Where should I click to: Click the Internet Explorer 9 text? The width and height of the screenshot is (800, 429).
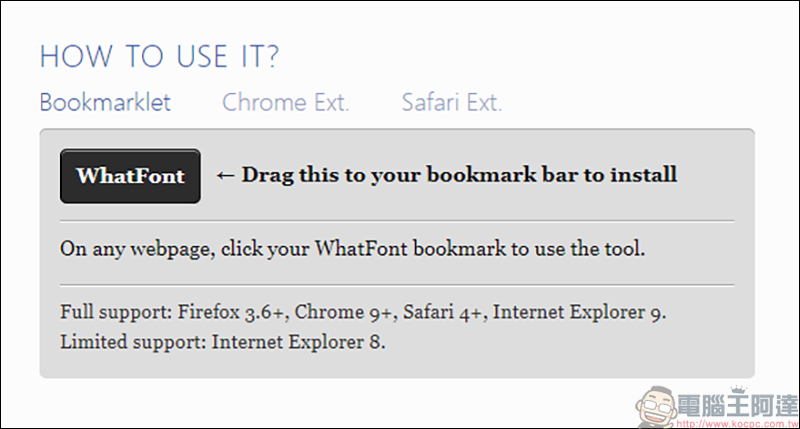click(579, 312)
